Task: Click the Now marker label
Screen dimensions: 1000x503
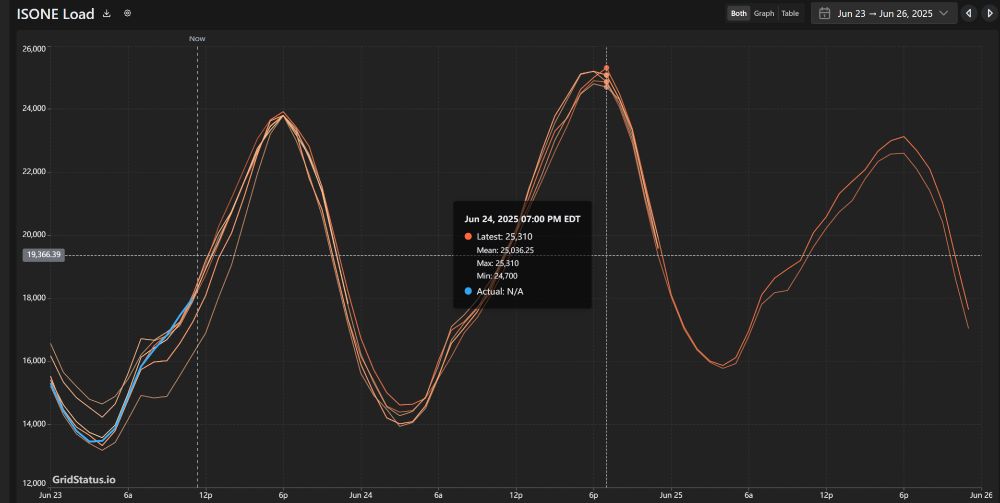Action: pyautogui.click(x=197, y=38)
